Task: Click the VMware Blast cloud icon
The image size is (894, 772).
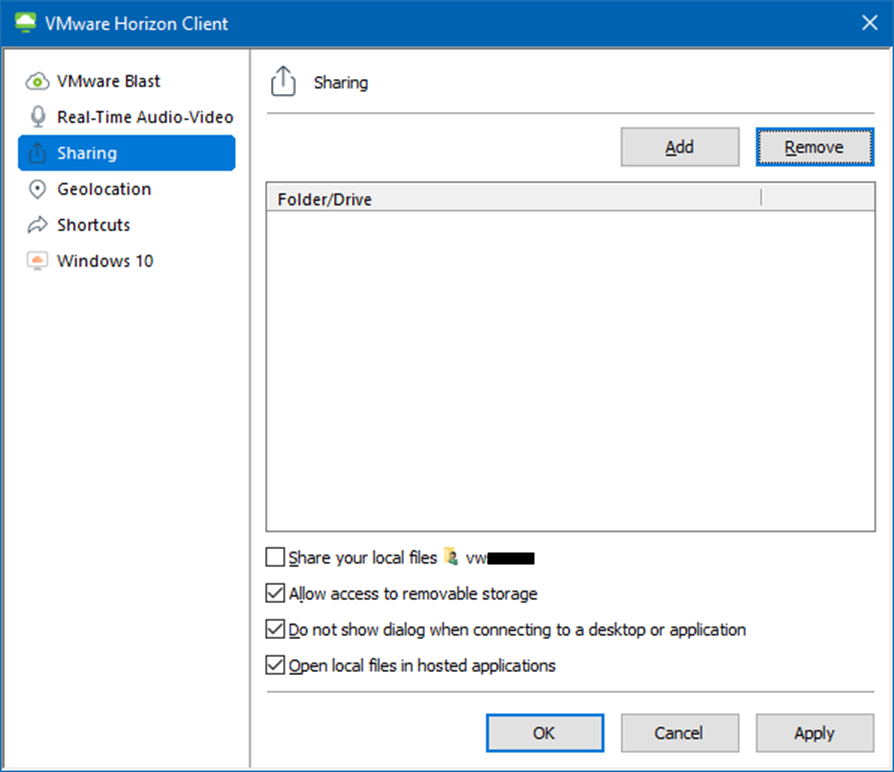Action: coord(37,82)
